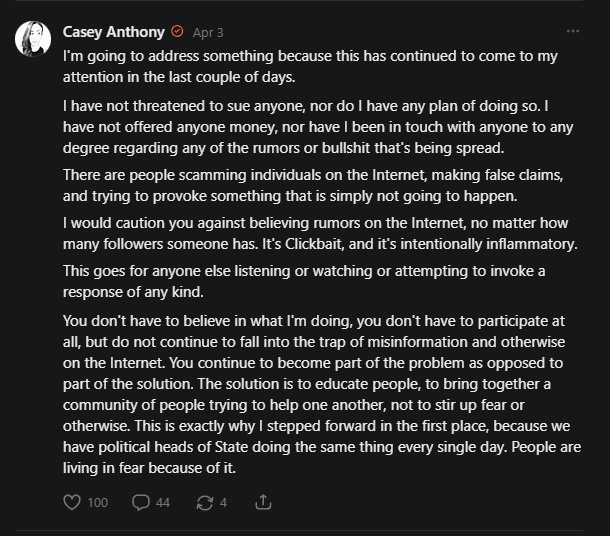Like the post with the heart icon
The width and height of the screenshot is (610, 536).
[x=72, y=502]
